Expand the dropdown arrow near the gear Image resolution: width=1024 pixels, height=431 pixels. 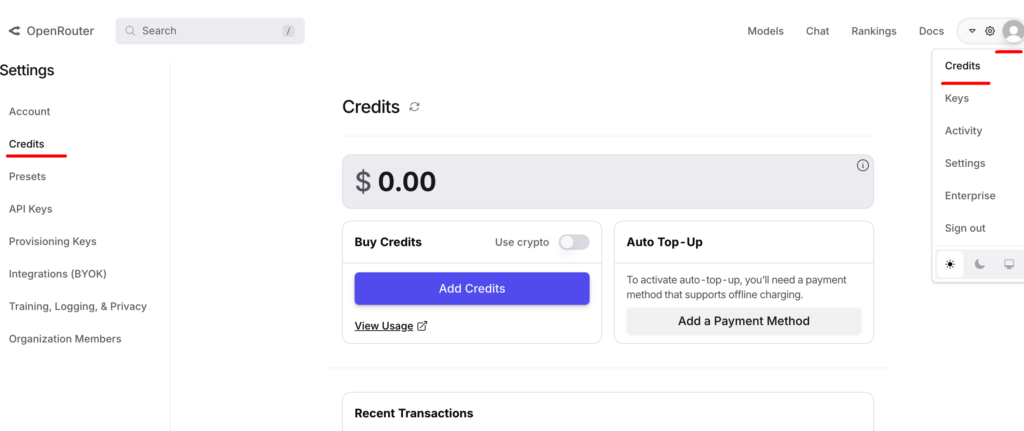[972, 31]
